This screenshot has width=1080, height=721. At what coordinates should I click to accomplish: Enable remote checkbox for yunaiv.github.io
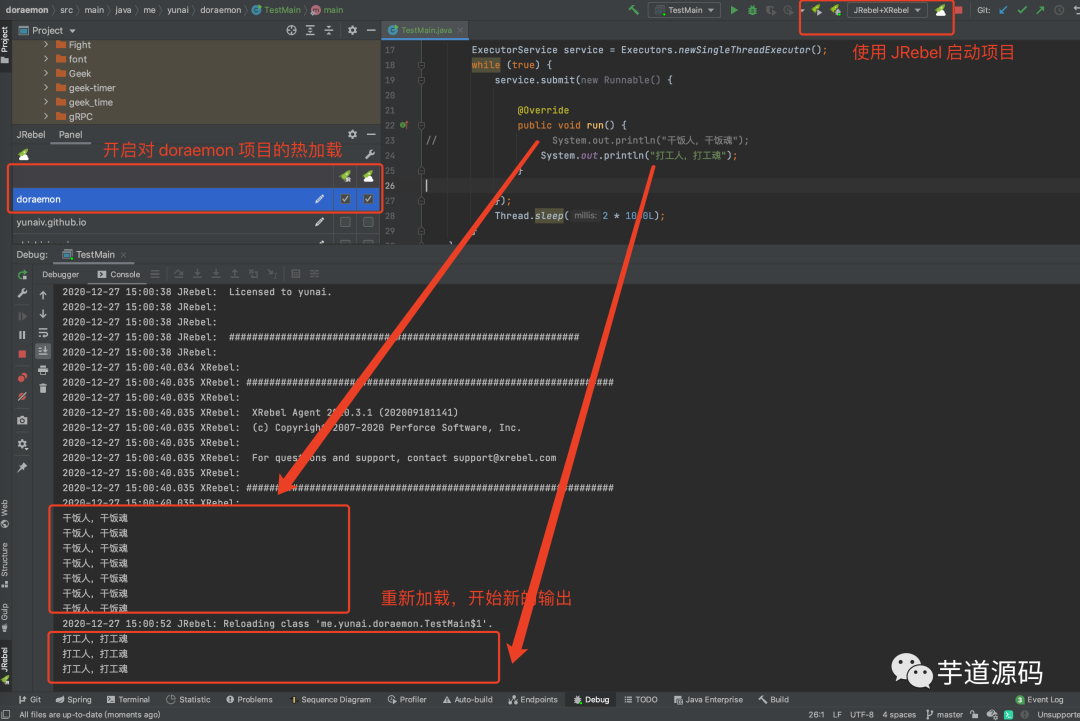point(368,222)
